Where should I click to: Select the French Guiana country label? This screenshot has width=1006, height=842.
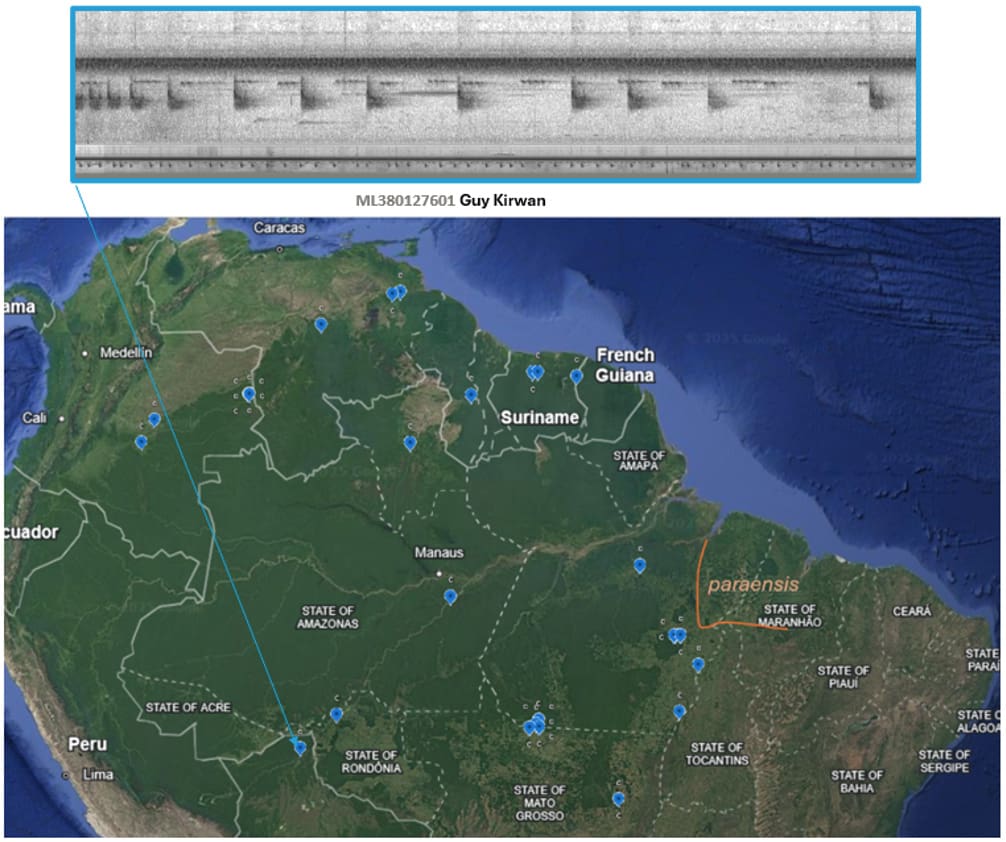tap(625, 365)
